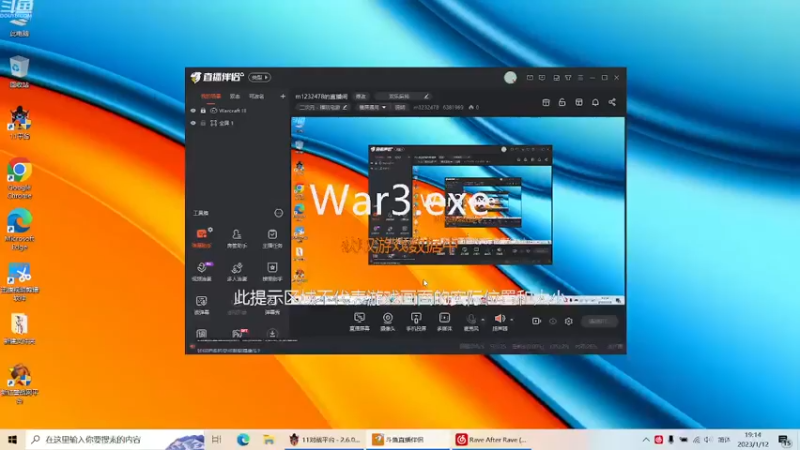Open the toolbox tool with the HOT badge
This screenshot has height=450, width=800.
pyautogui.click(x=238, y=334)
